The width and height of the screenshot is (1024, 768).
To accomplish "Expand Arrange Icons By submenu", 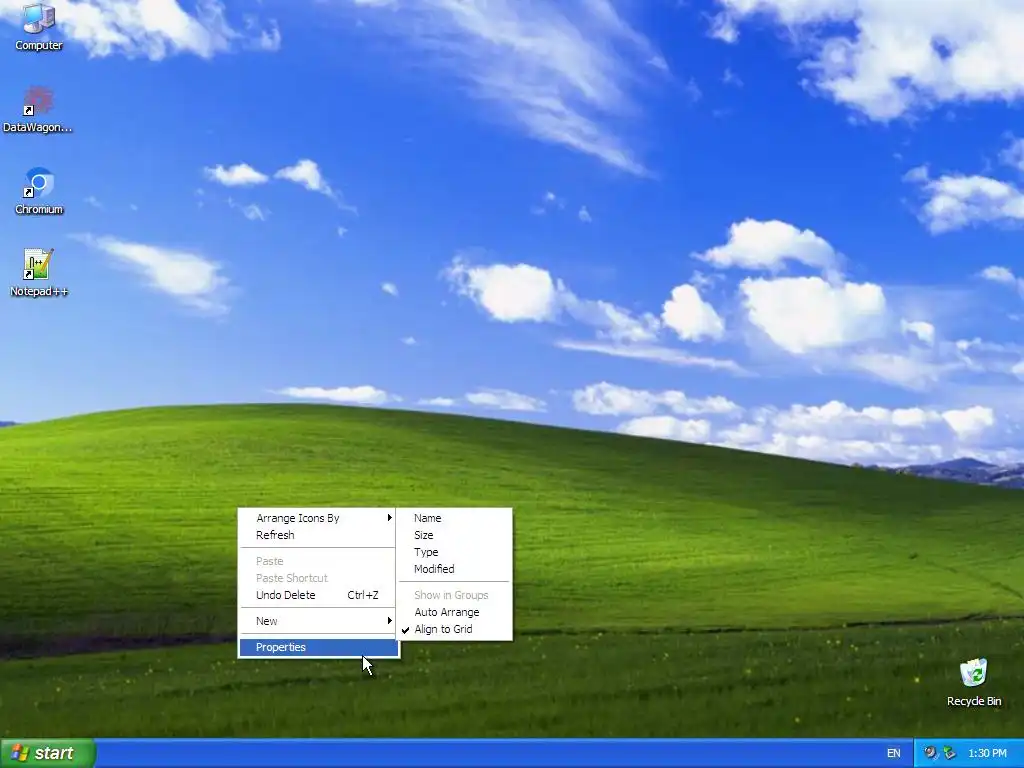I will tap(319, 518).
